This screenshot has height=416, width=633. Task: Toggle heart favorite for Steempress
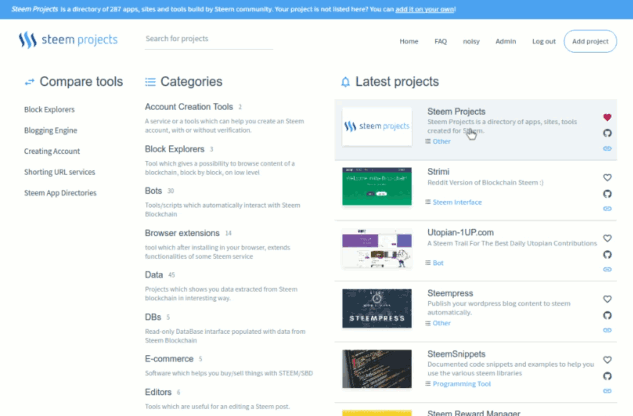[607, 299]
